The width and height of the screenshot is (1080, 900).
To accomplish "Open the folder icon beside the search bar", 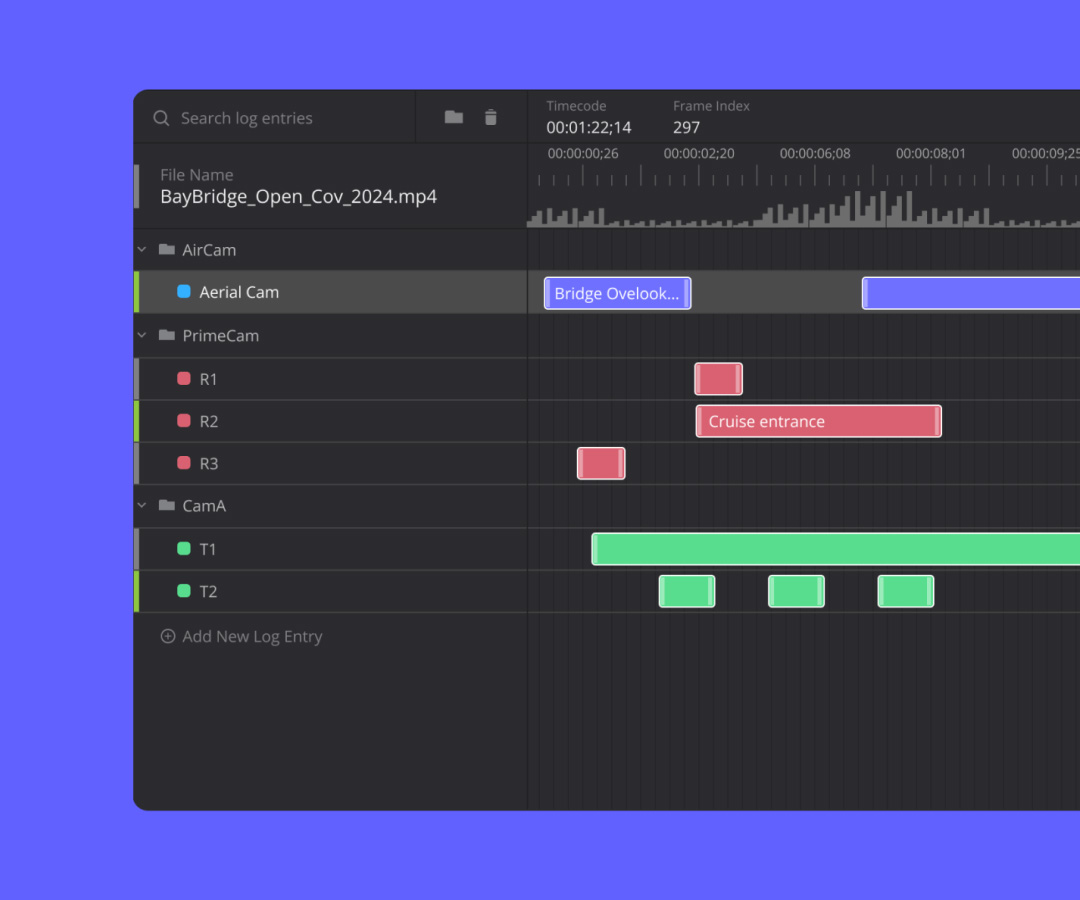I will pyautogui.click(x=453, y=117).
